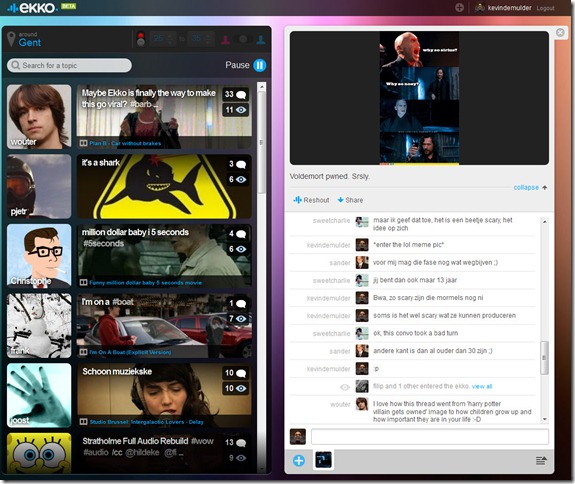Viewport: 575px width, 484px height.
Task: Toggle the traffic light status filter
Action: (x=141, y=39)
